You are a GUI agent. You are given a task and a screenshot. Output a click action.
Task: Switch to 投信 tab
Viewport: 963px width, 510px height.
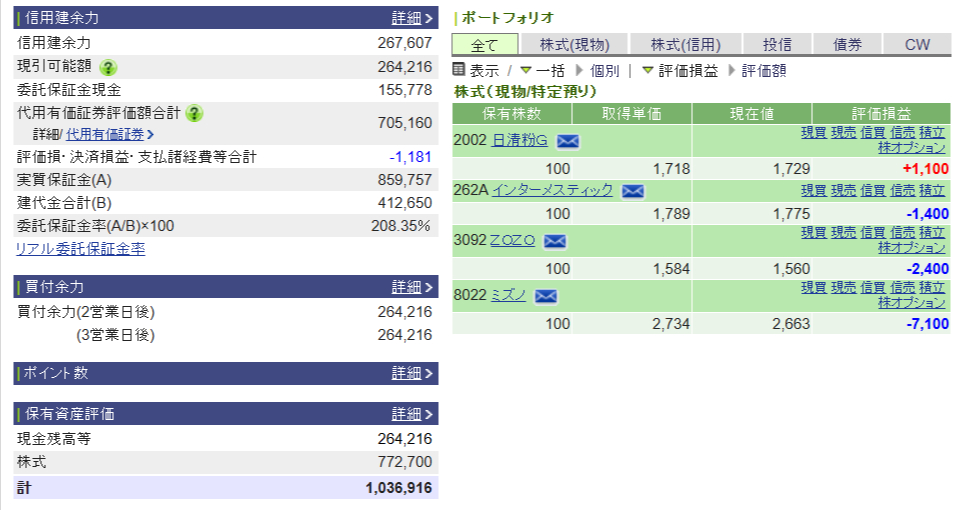pos(777,44)
